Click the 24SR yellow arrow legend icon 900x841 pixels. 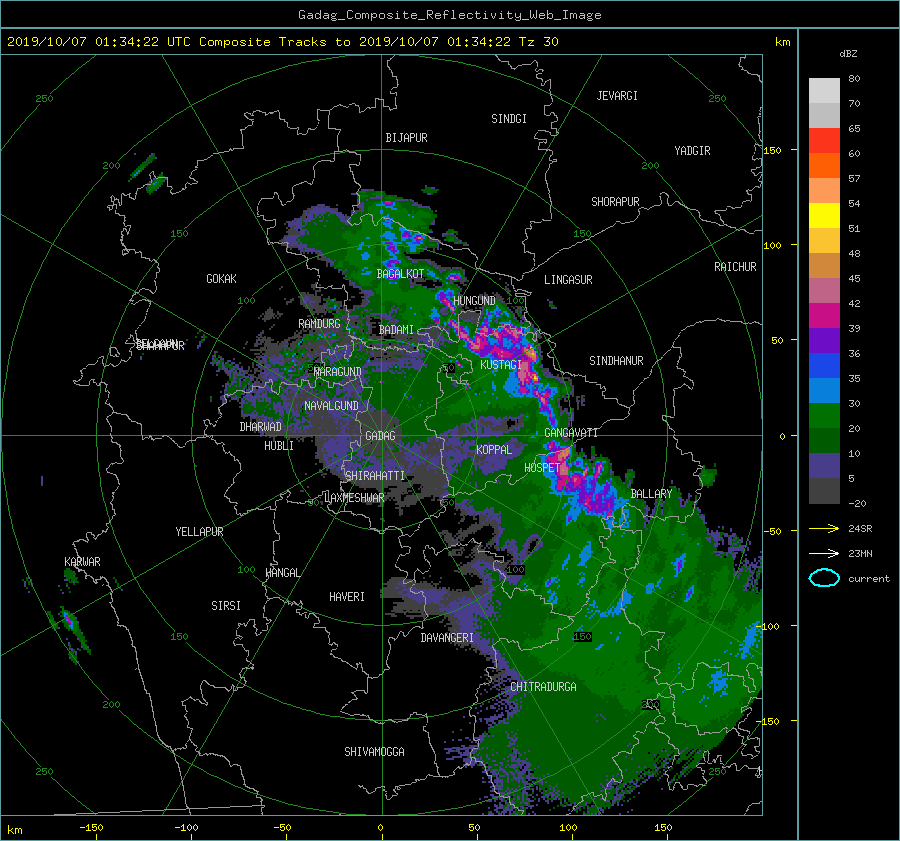824,529
